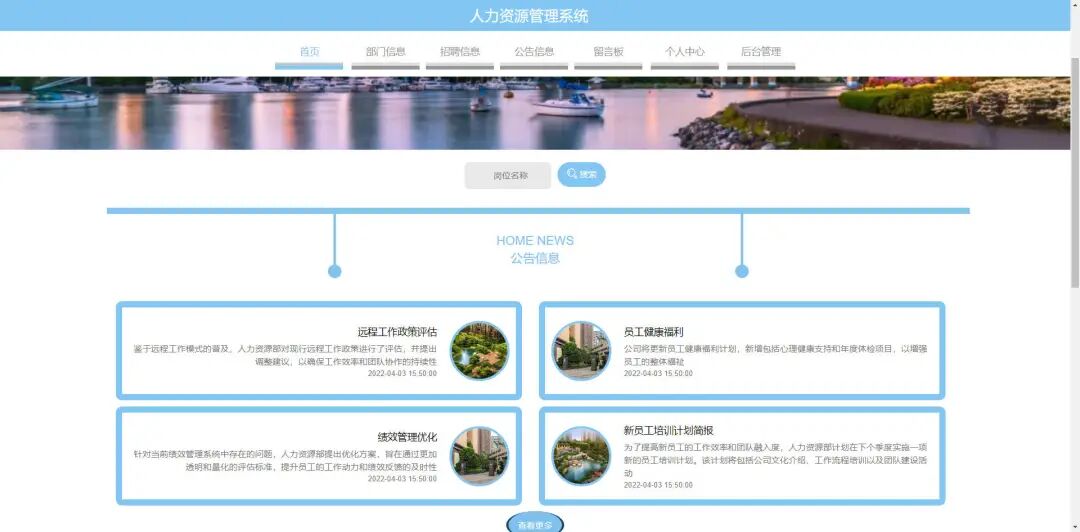Image resolution: width=1080 pixels, height=532 pixels.
Task: Click the description text of 员工健康福利
Action: (776, 355)
